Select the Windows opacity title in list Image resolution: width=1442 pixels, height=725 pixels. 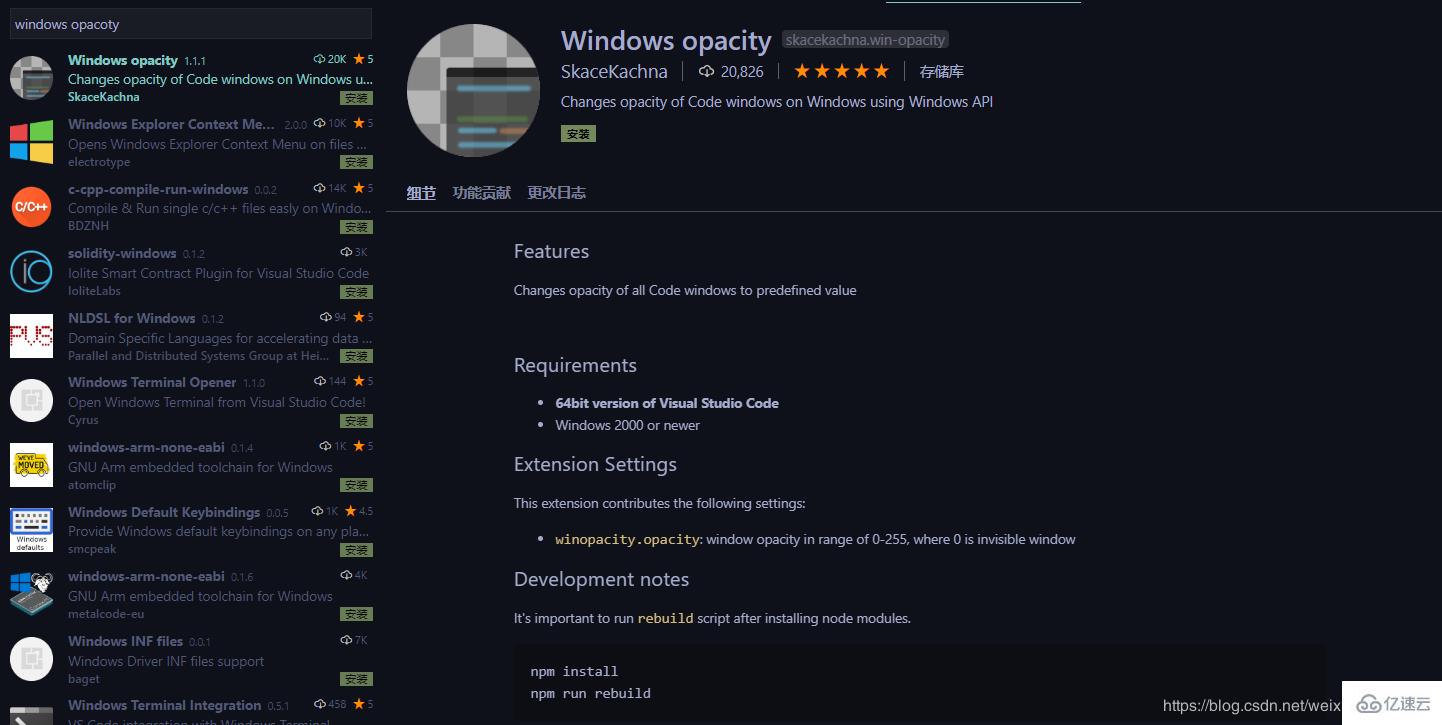click(x=123, y=60)
